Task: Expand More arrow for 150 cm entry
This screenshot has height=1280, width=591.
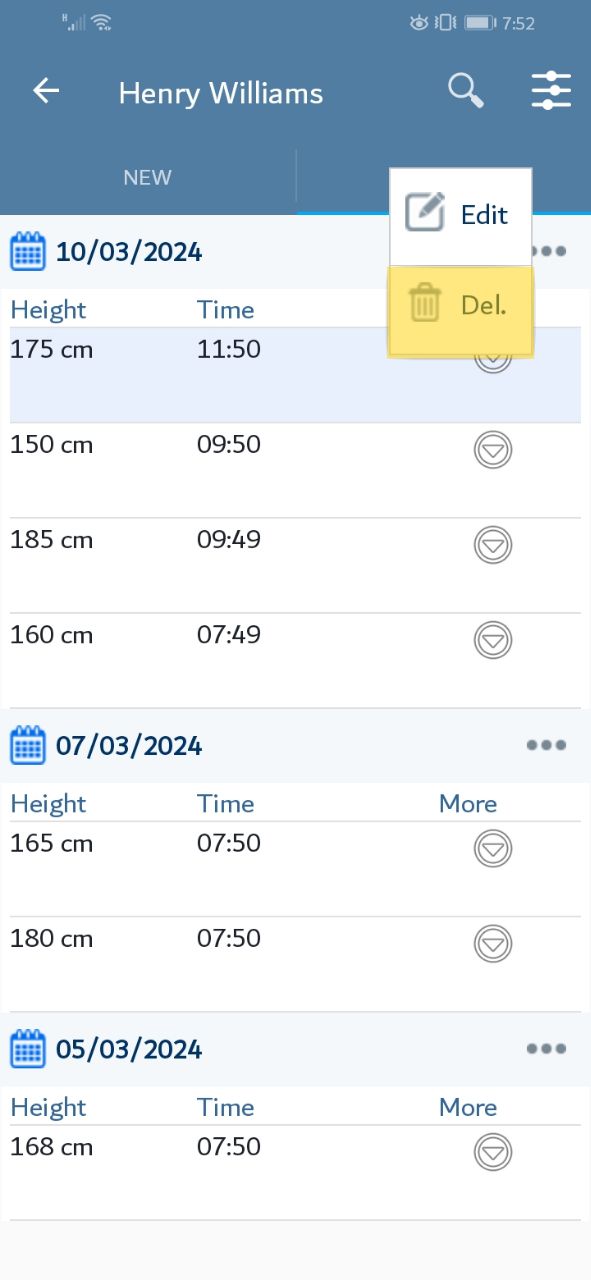Action: 493,450
